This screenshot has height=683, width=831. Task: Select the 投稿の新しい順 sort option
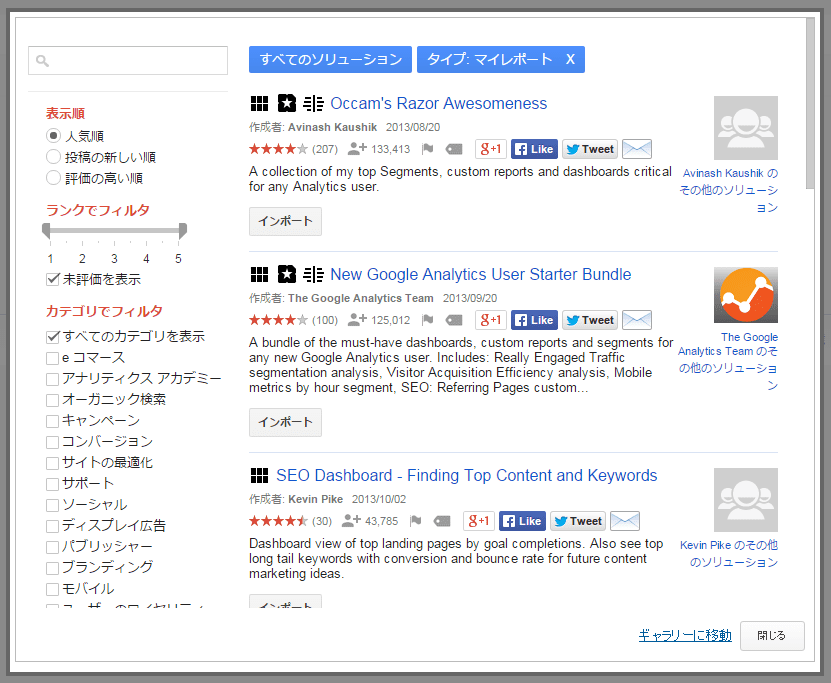(x=53, y=157)
